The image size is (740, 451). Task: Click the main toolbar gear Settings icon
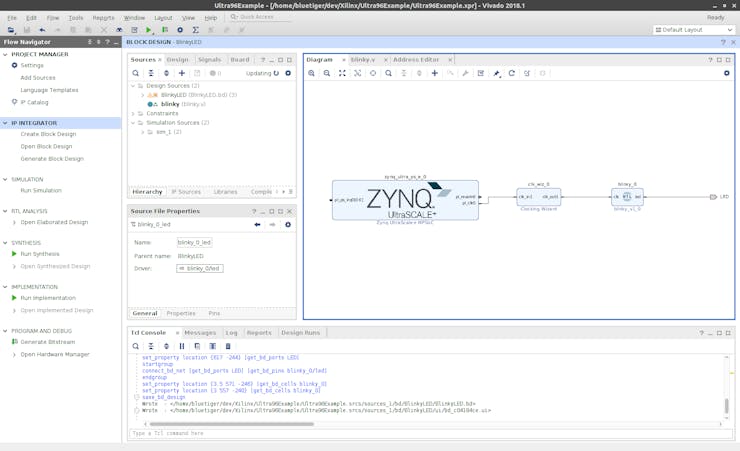pos(180,30)
